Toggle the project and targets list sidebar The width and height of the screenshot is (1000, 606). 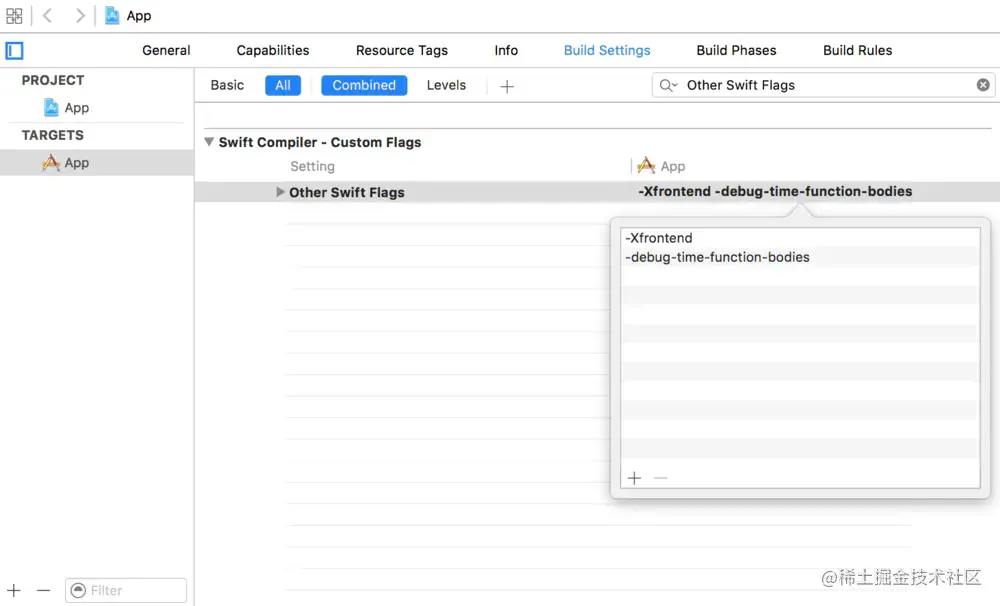pyautogui.click(x=15, y=50)
